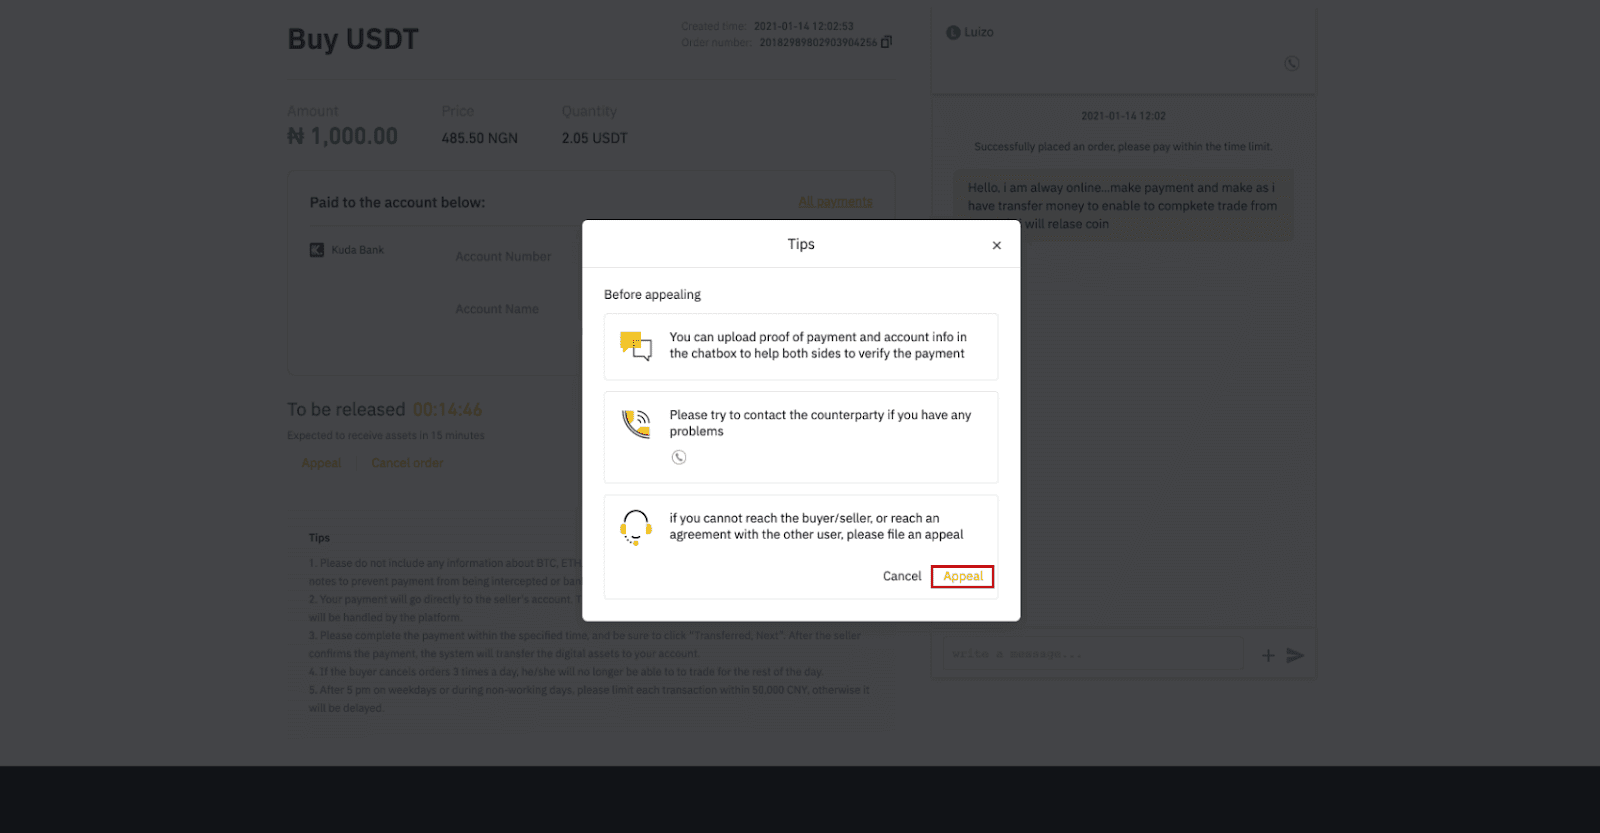Send the chat message
1600x833 pixels.
pos(1295,656)
